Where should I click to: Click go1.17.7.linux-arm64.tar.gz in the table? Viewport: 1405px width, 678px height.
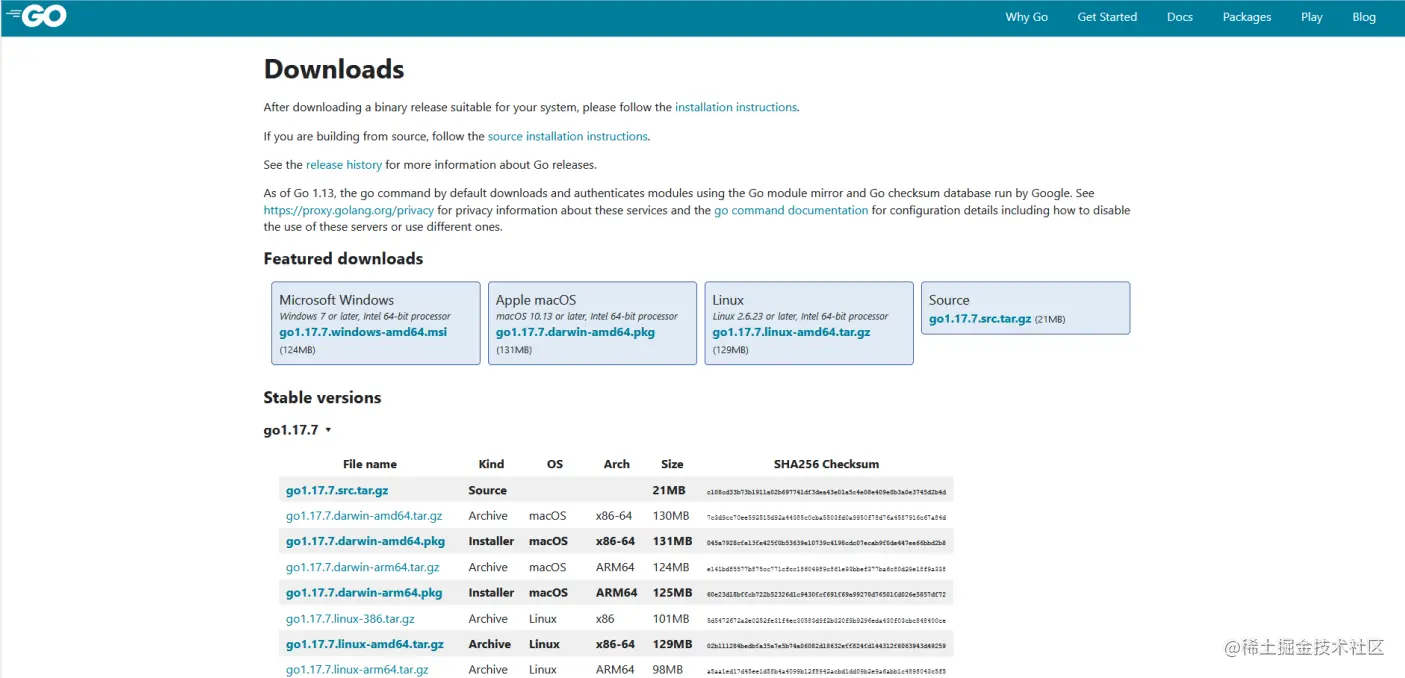357,670
